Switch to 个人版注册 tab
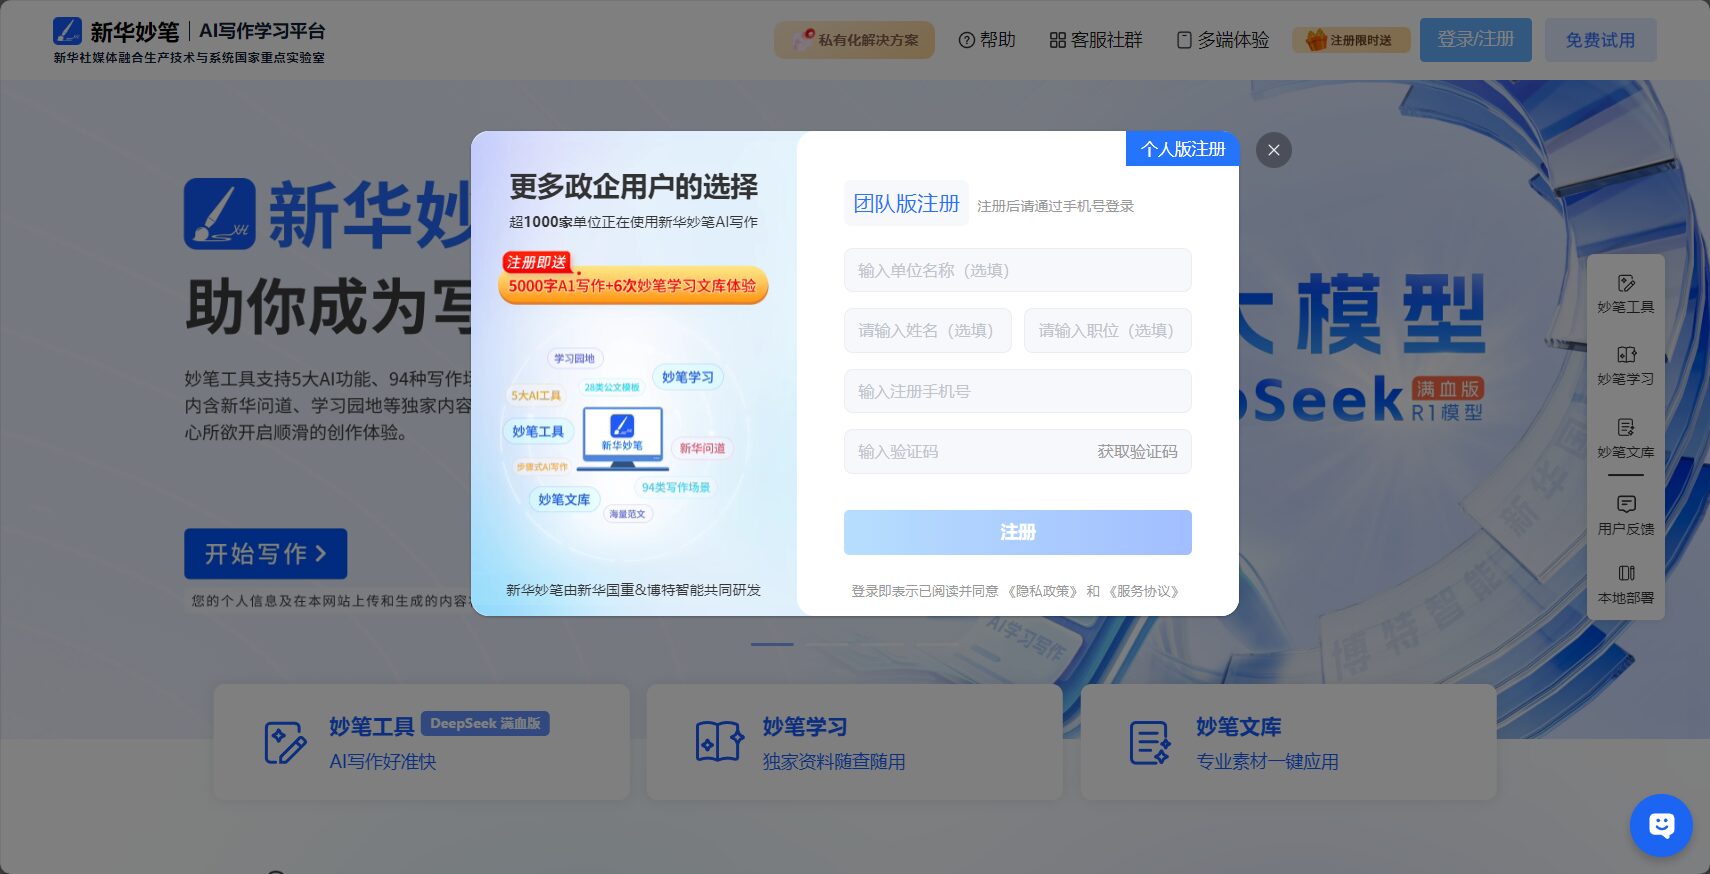1710x874 pixels. point(1182,149)
